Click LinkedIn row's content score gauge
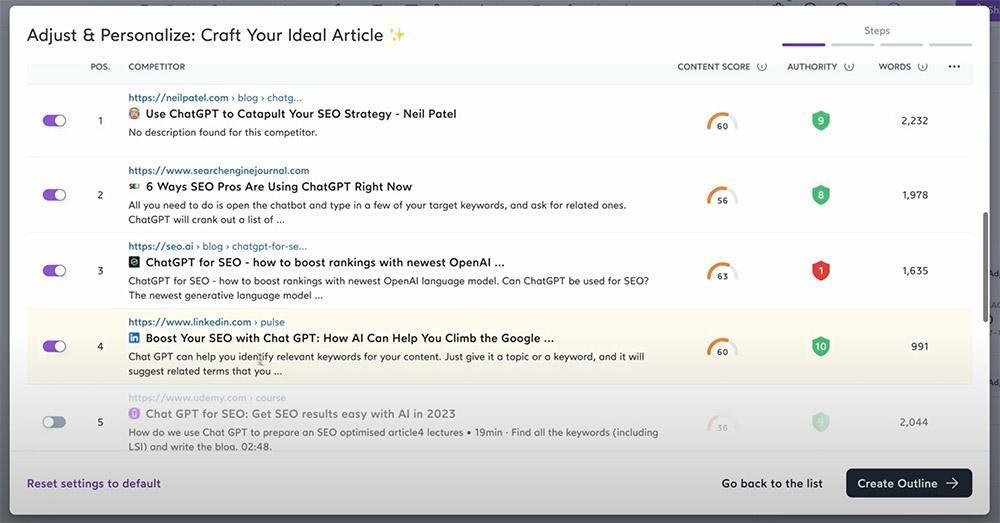 click(722, 348)
